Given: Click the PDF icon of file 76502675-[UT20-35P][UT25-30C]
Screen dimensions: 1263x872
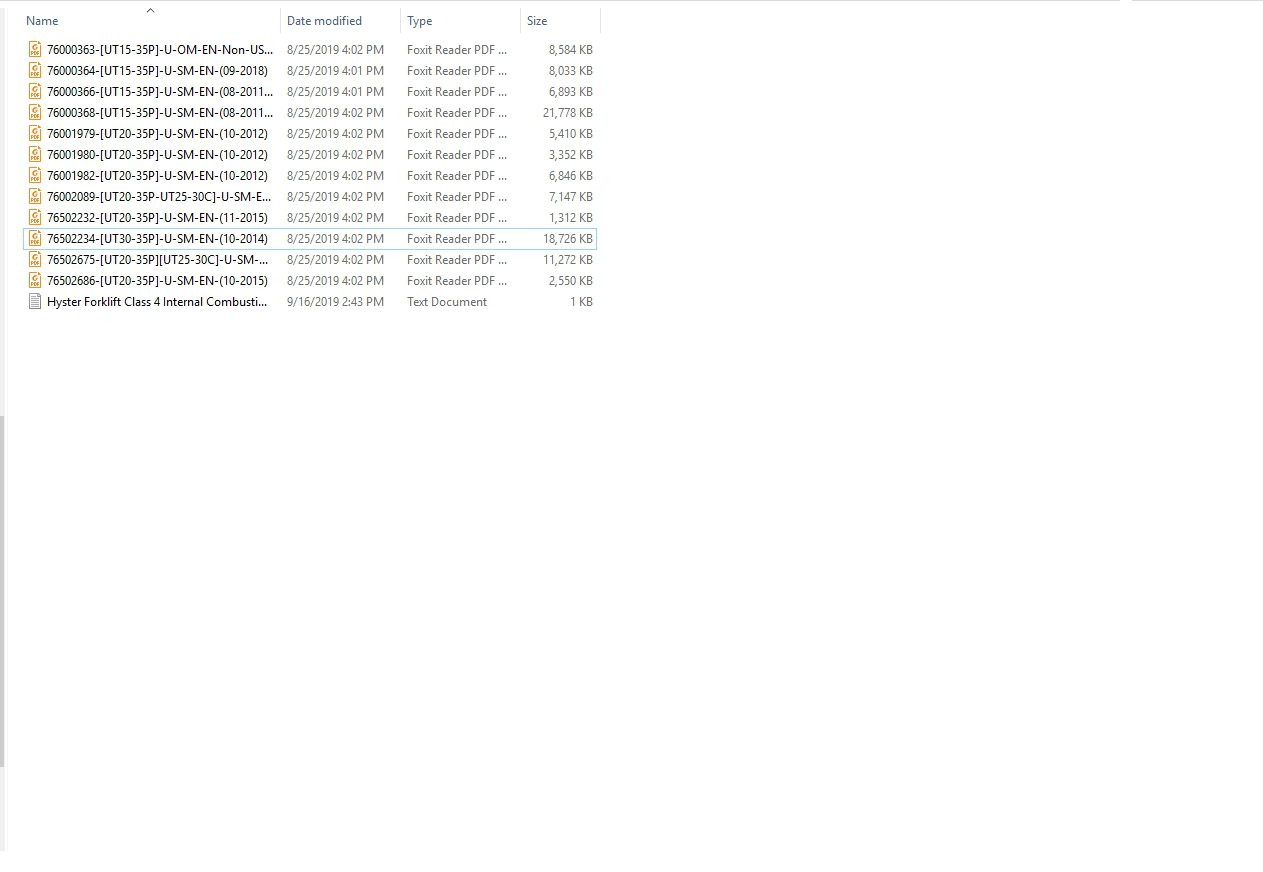Looking at the screenshot, I should [35, 259].
